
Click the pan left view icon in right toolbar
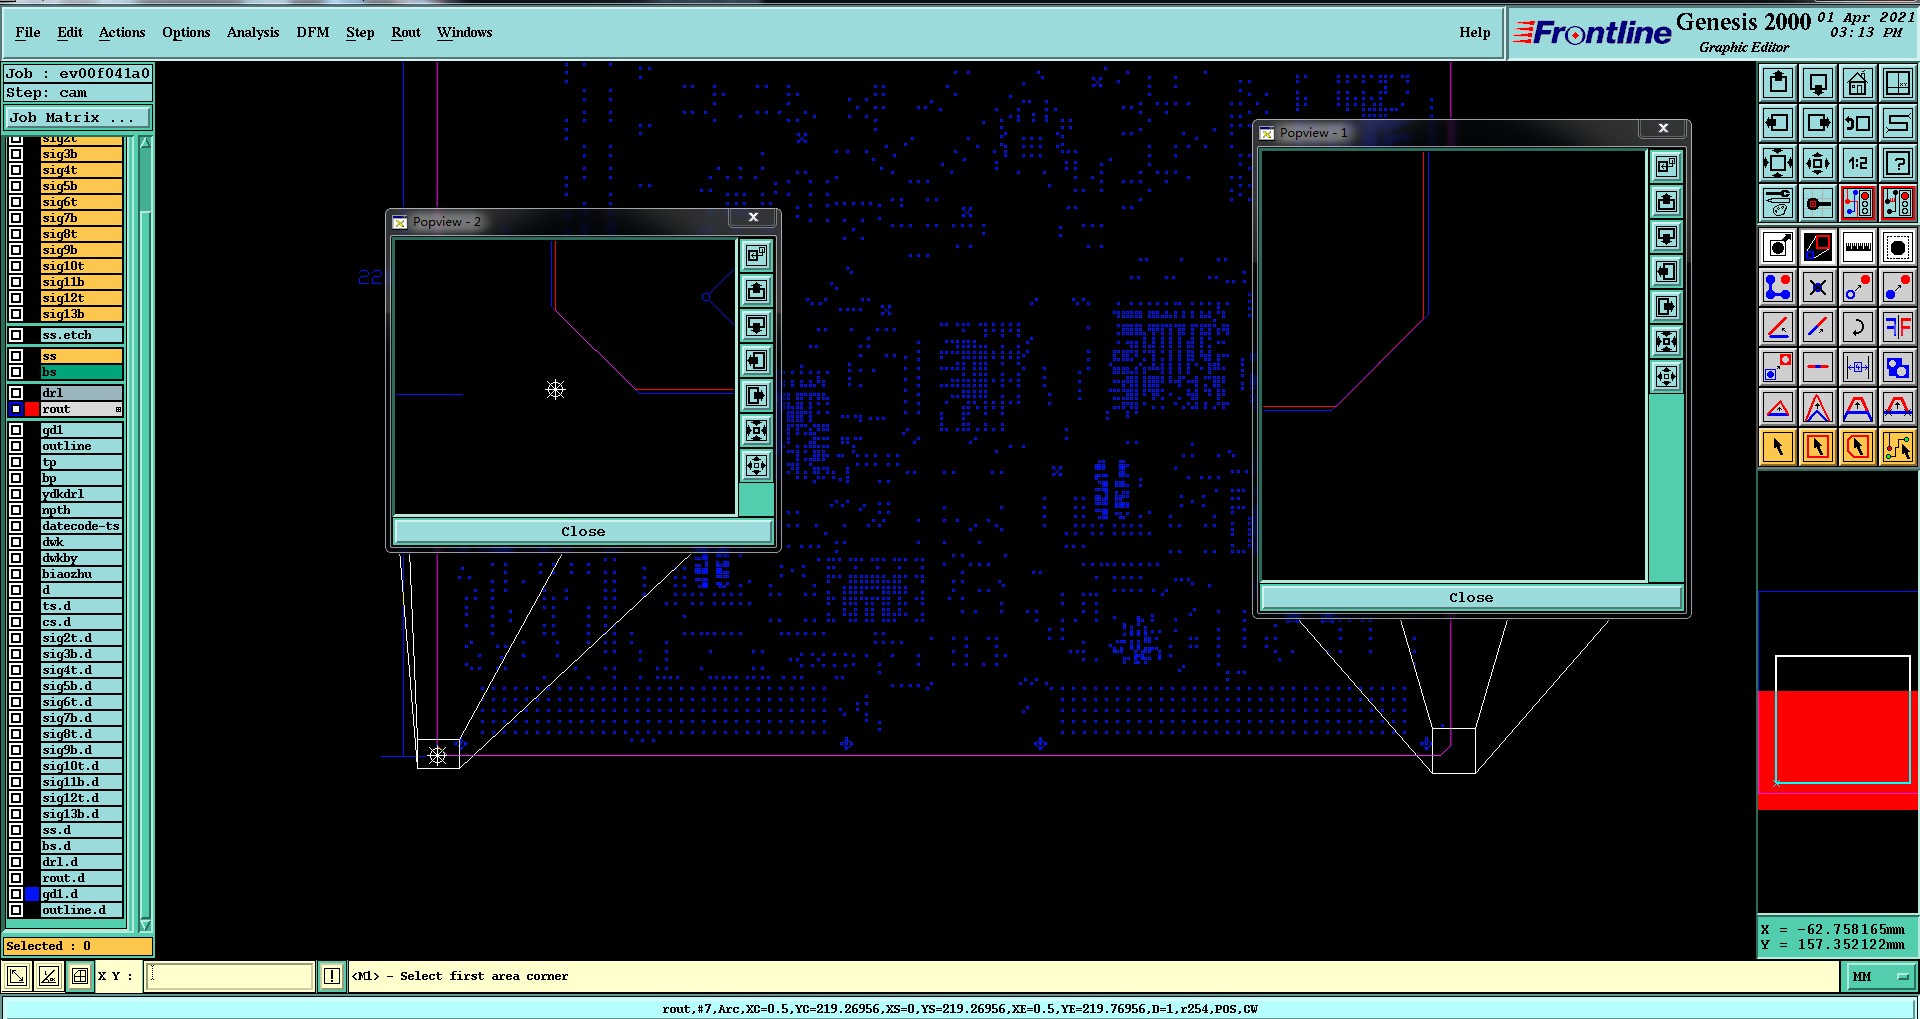pos(1778,123)
